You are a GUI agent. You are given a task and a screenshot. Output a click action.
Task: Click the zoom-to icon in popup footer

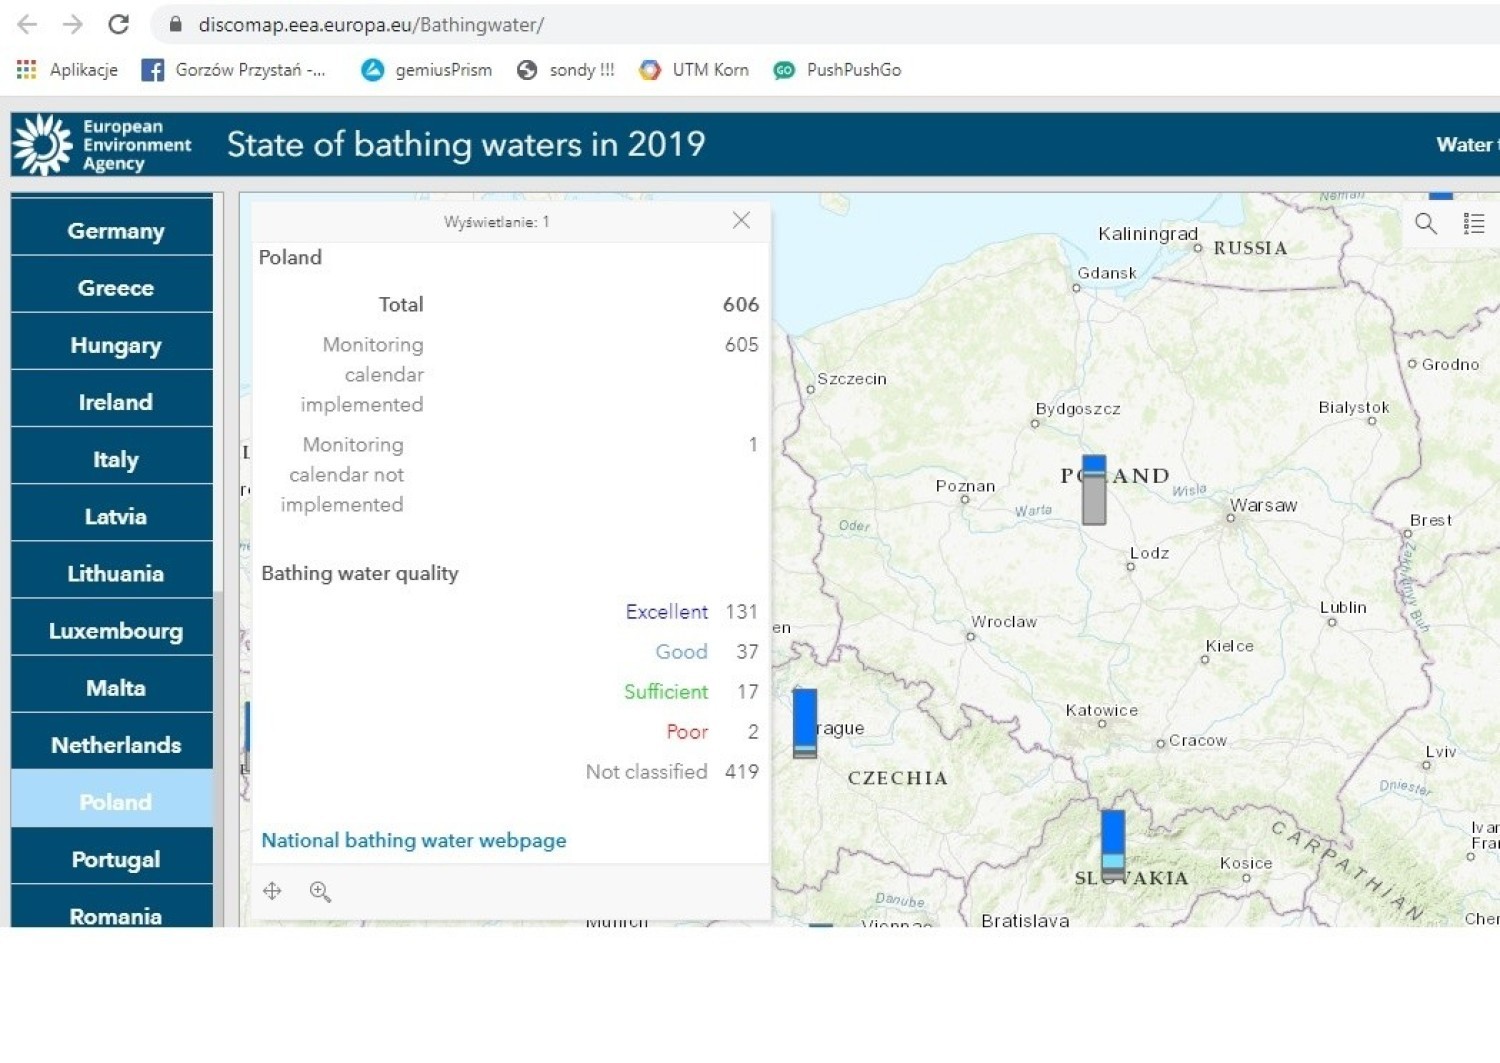(320, 890)
